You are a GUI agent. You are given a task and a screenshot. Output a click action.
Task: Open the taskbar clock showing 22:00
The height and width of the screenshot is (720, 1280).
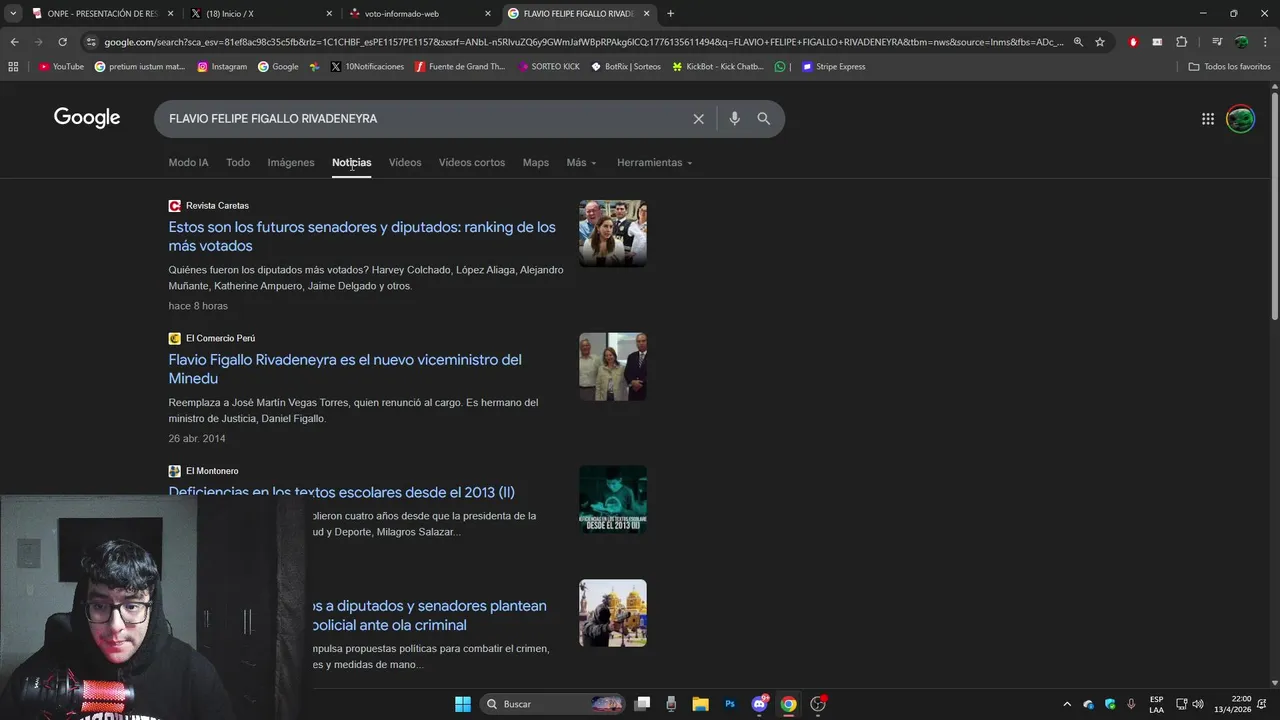pyautogui.click(x=1233, y=704)
